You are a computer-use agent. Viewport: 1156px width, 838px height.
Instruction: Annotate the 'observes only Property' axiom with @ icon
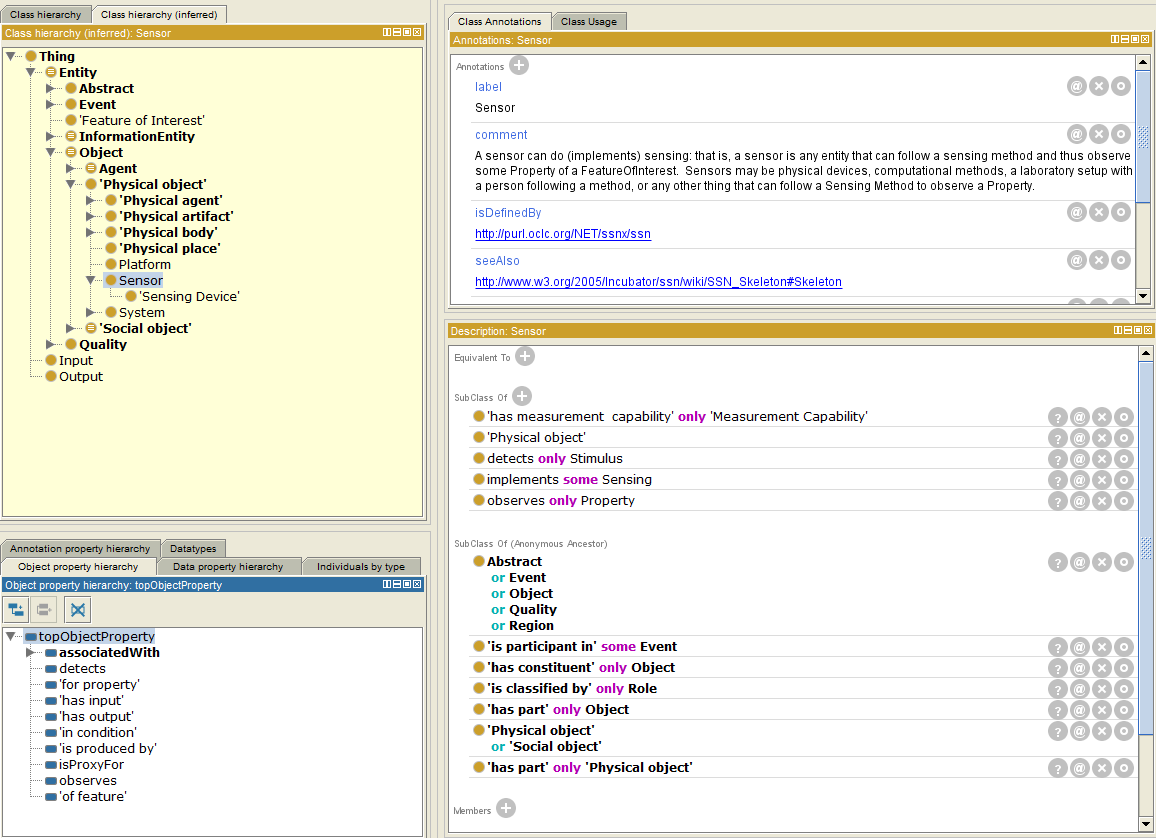[1080, 501]
